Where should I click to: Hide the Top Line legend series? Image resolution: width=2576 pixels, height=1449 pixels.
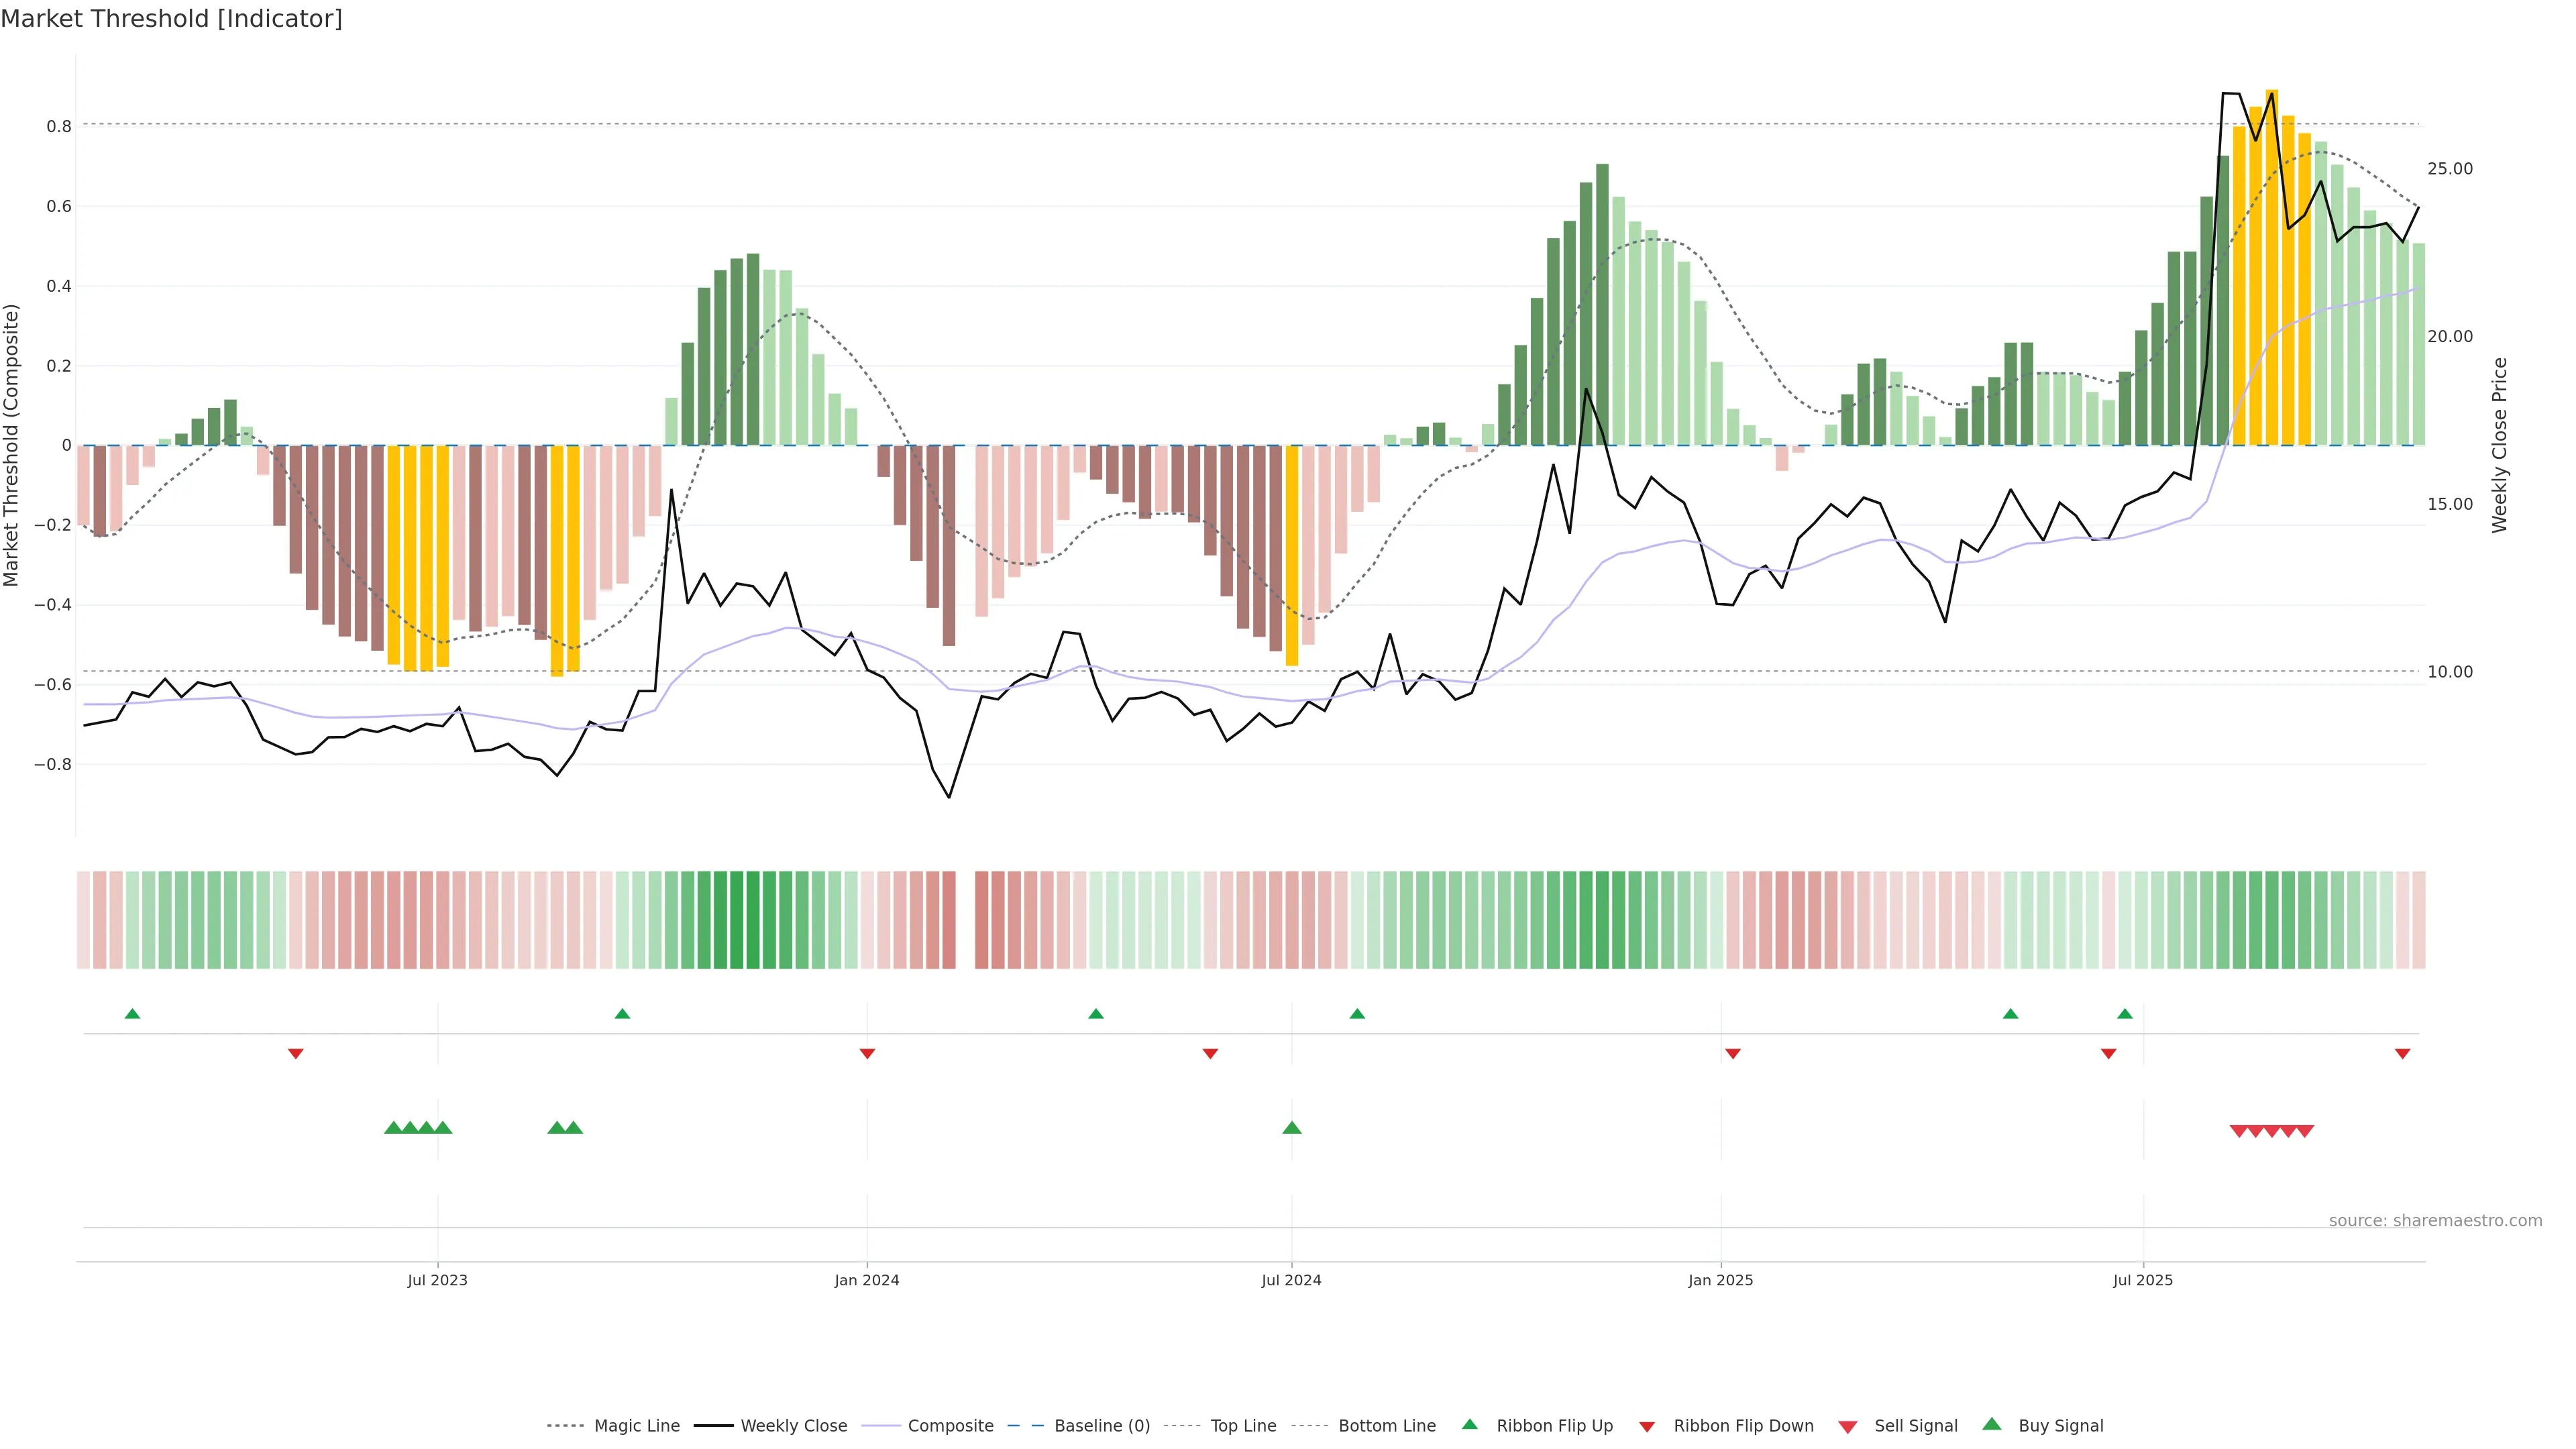1243,1426
